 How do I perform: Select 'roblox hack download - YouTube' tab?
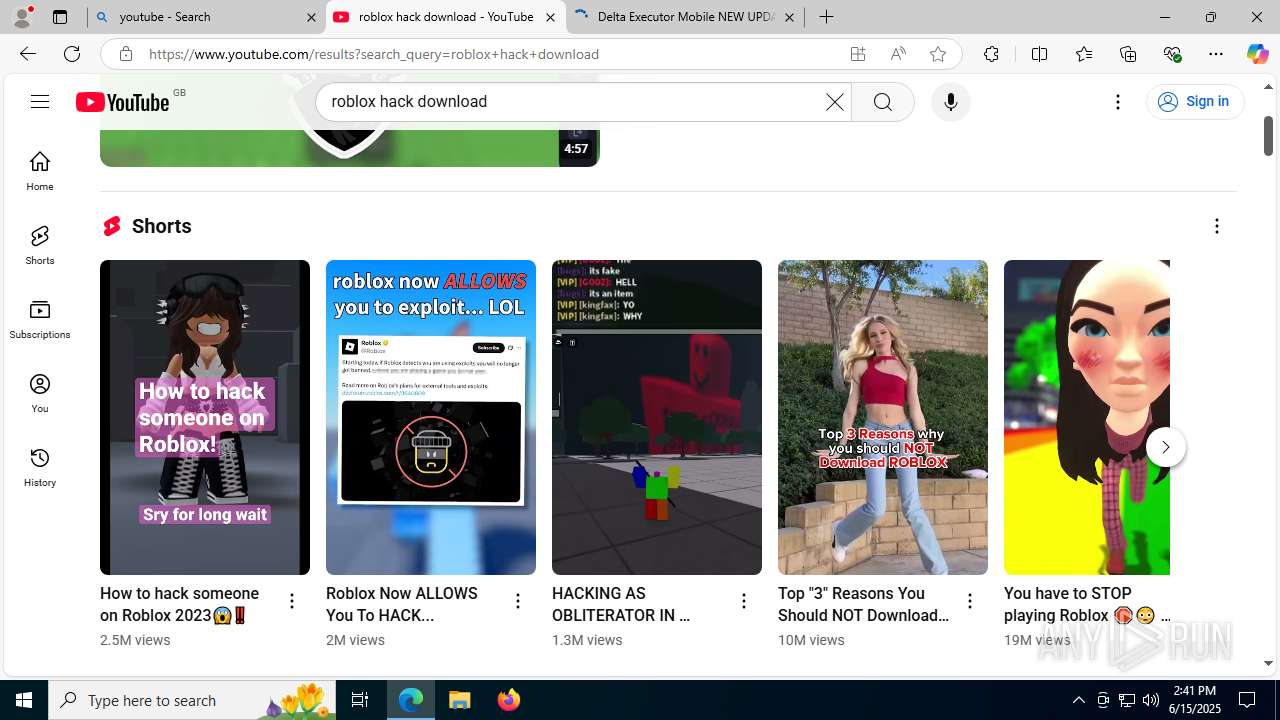pyautogui.click(x=445, y=17)
